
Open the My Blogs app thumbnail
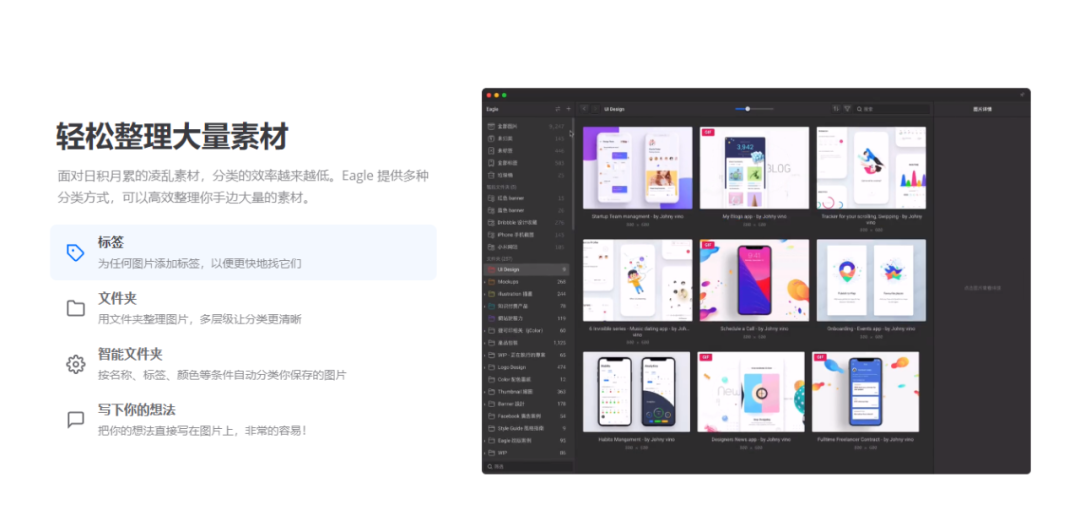pos(754,168)
